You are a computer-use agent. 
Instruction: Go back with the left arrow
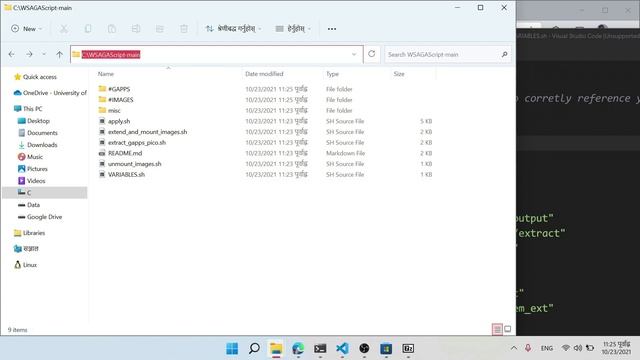(11, 54)
